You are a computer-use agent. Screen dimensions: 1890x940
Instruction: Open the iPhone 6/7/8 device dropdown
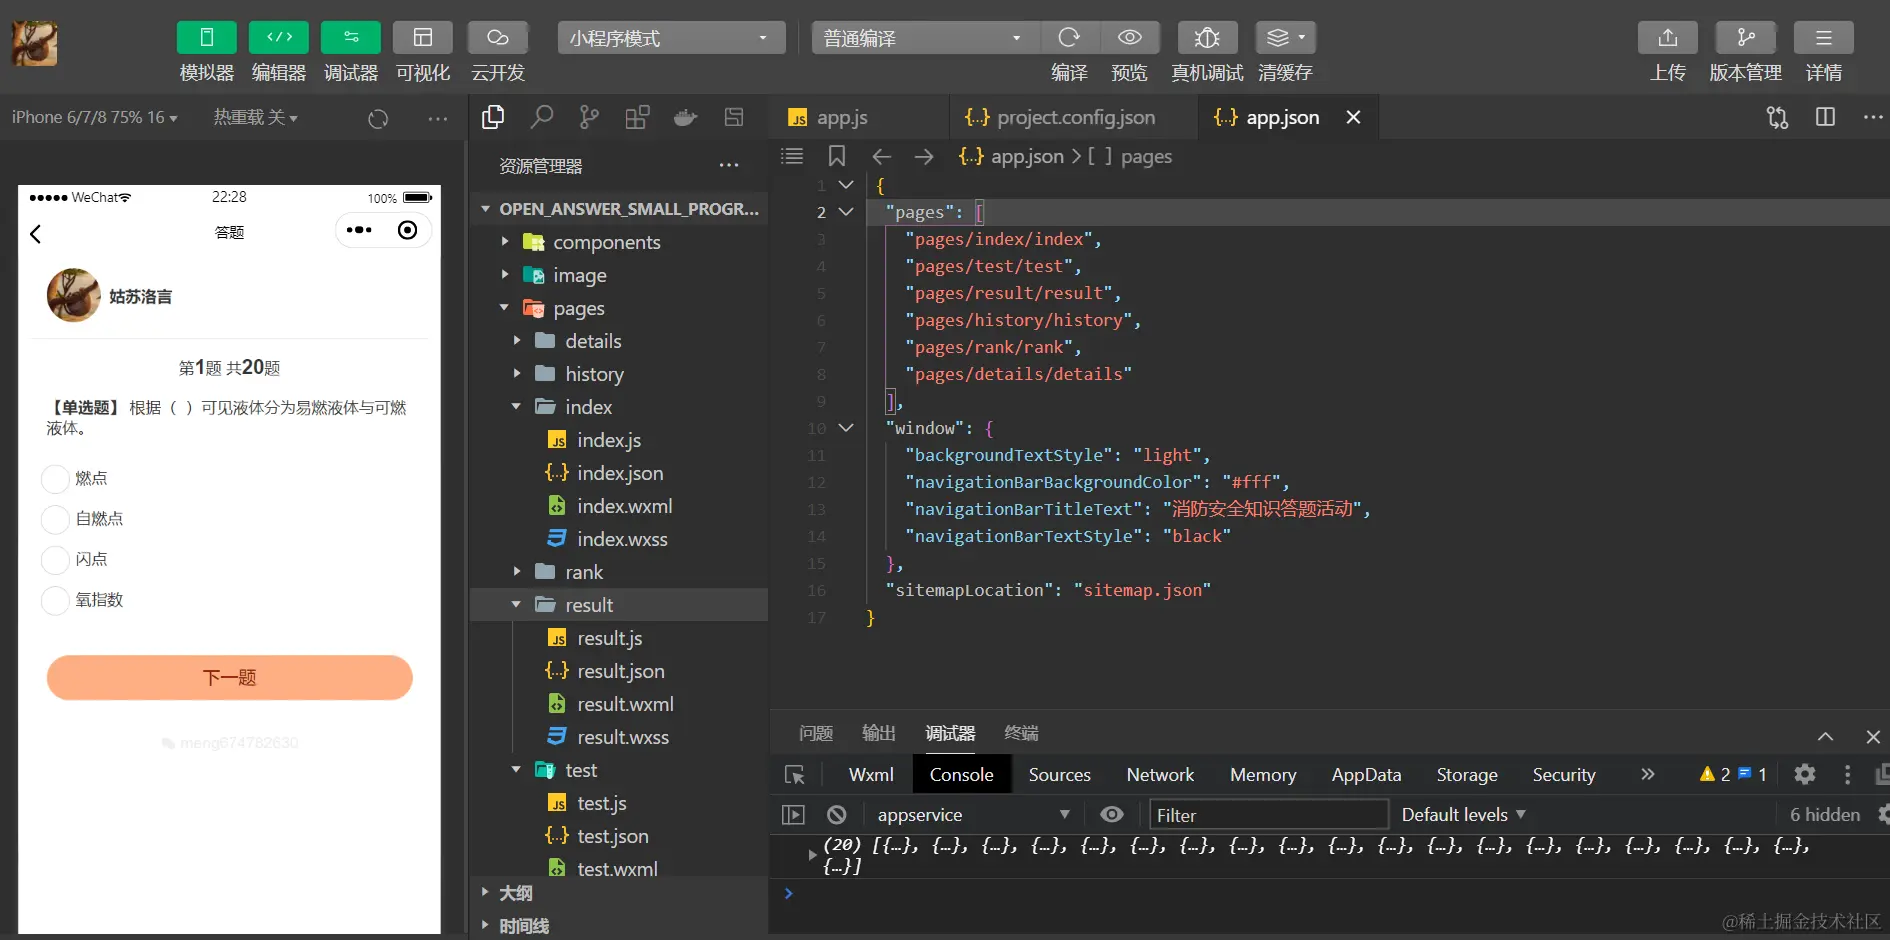click(95, 117)
